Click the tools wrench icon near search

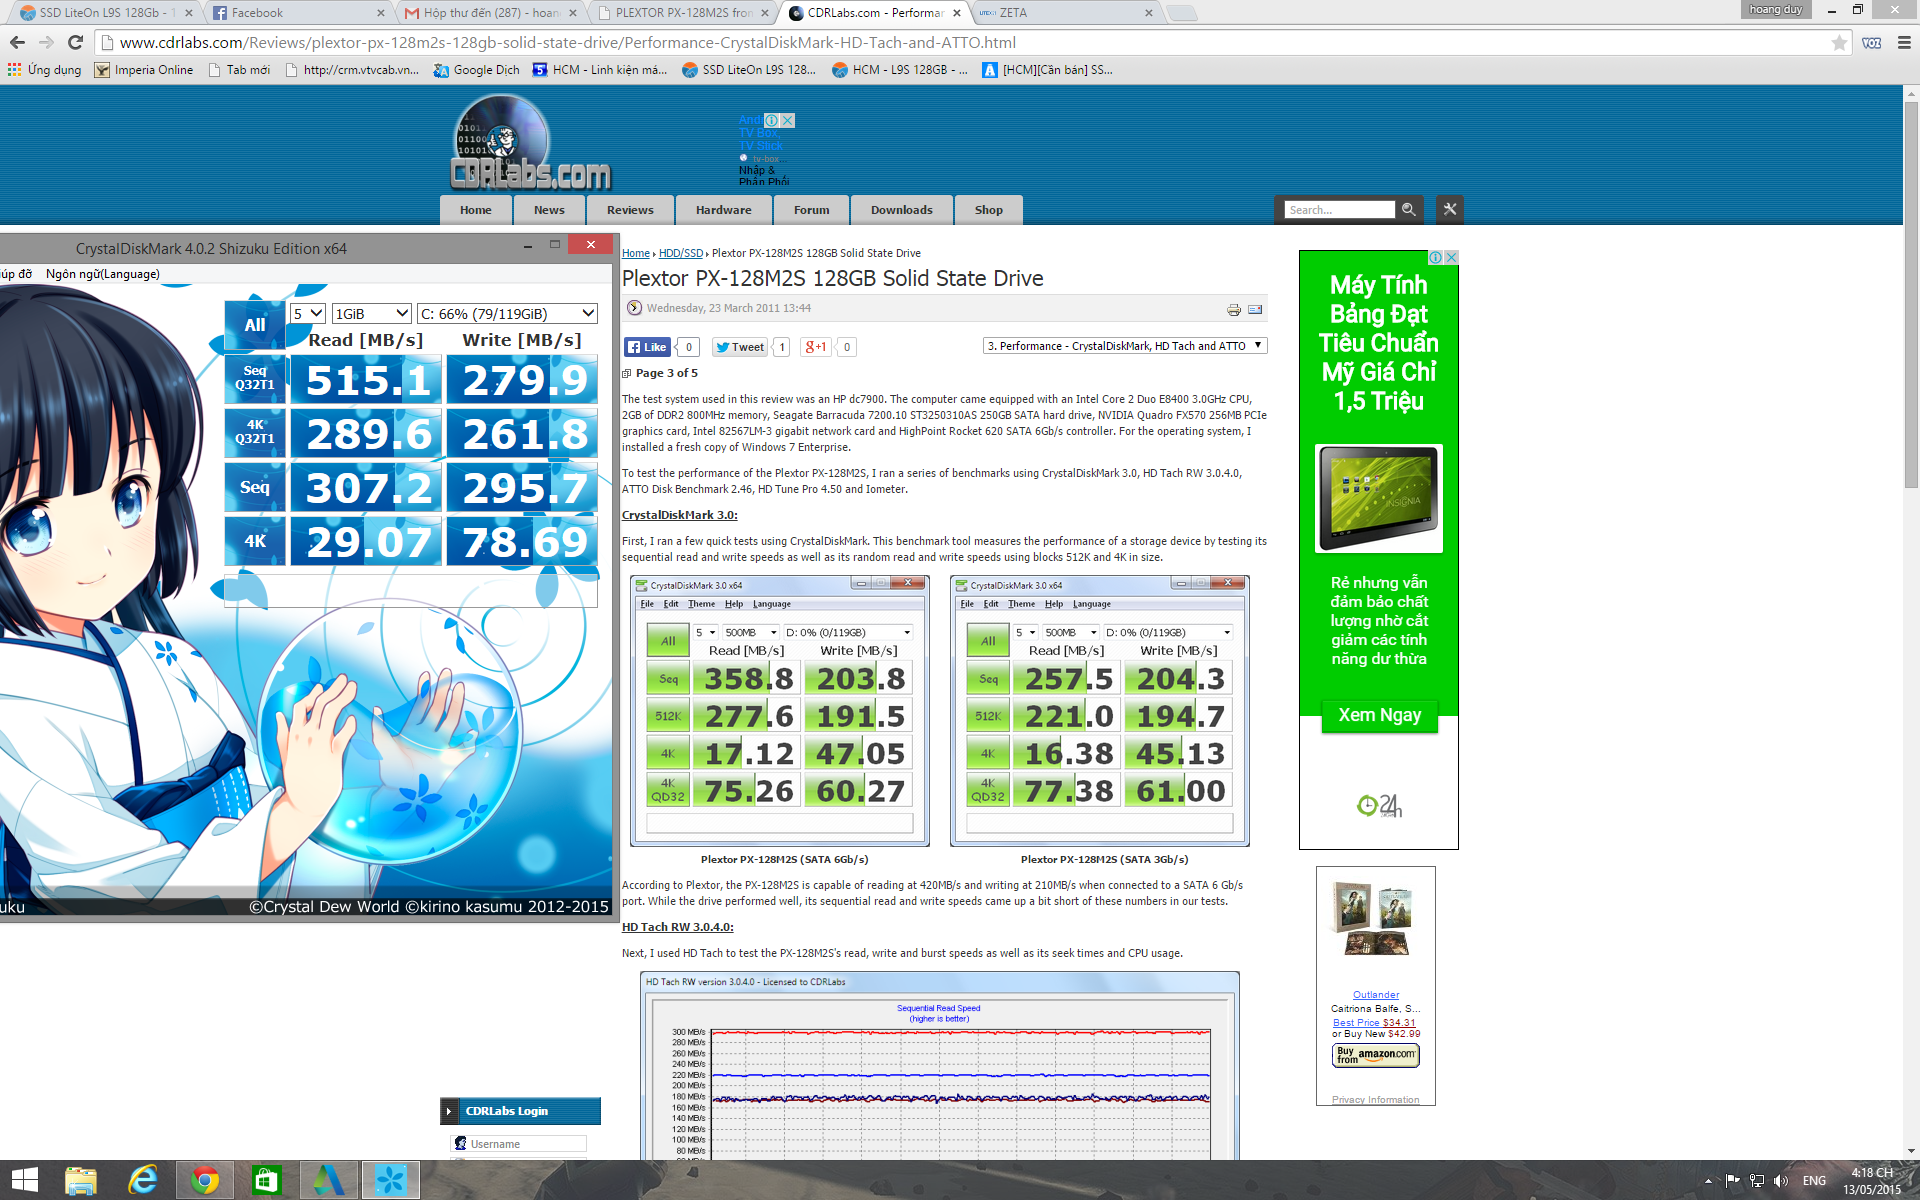[x=1449, y=209]
